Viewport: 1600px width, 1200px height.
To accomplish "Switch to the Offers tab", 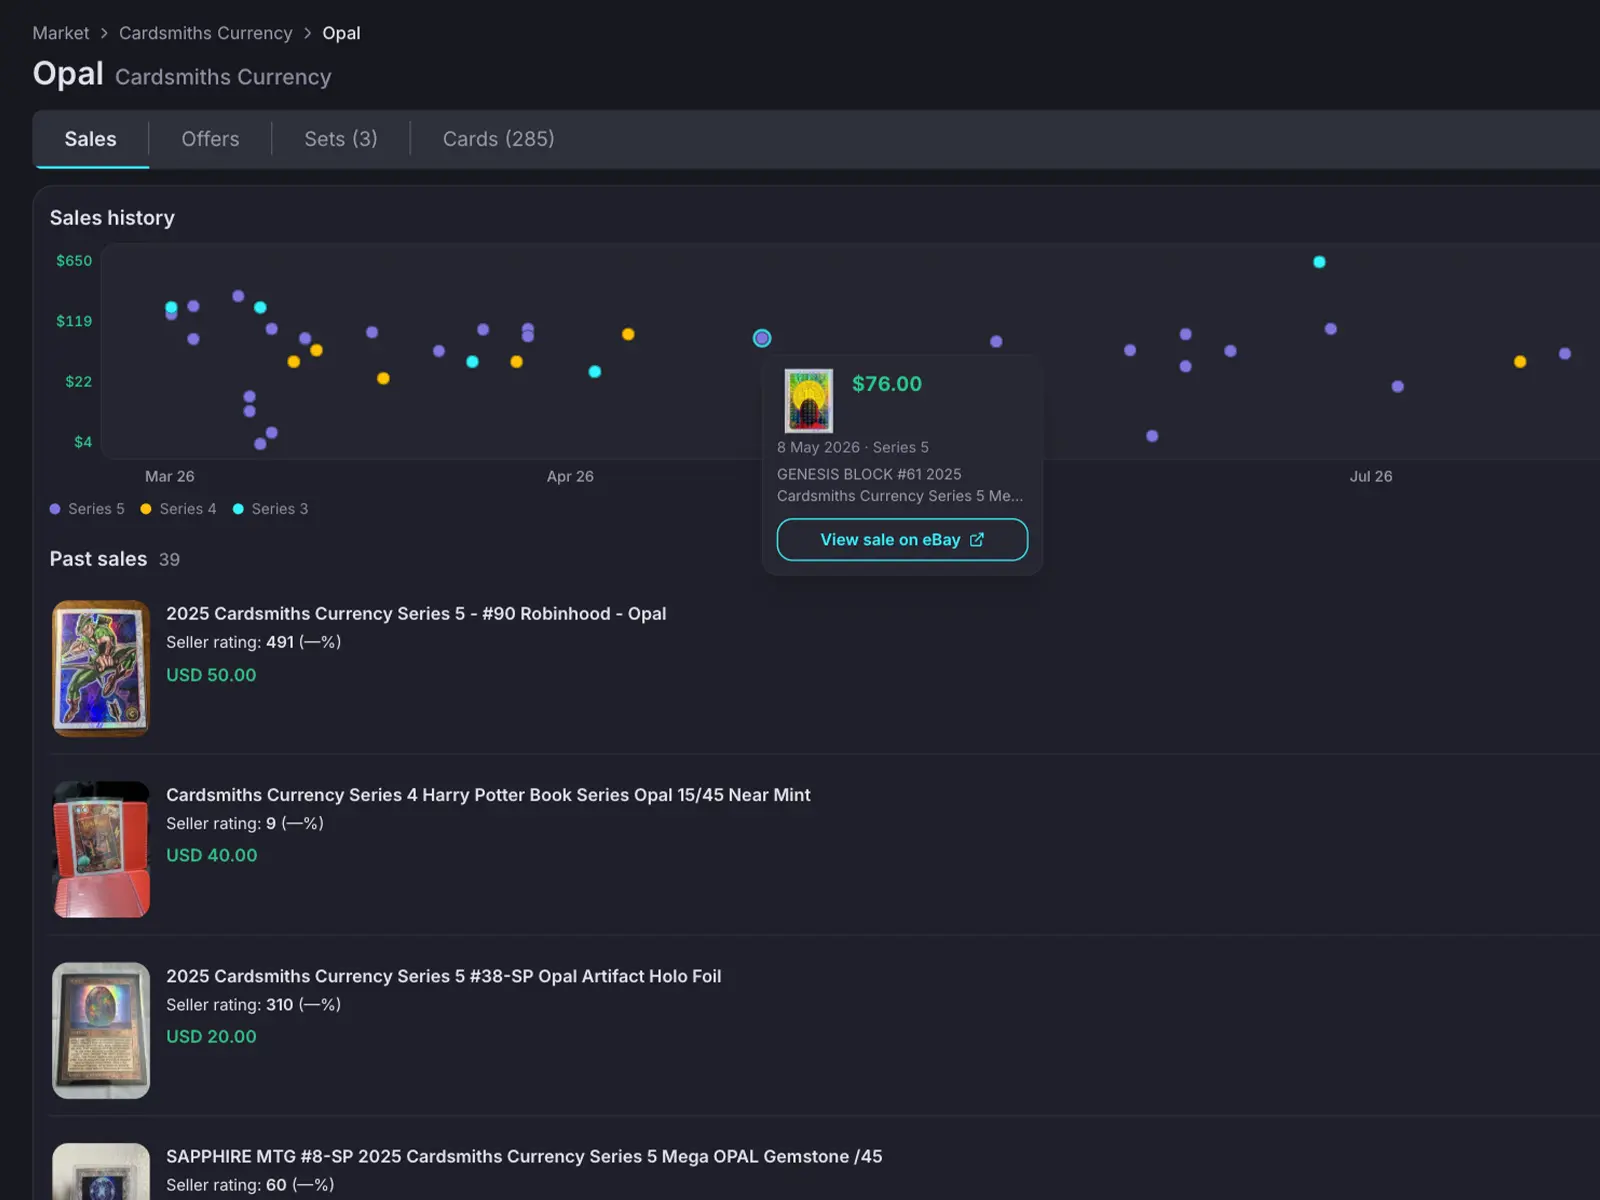I will (x=210, y=139).
